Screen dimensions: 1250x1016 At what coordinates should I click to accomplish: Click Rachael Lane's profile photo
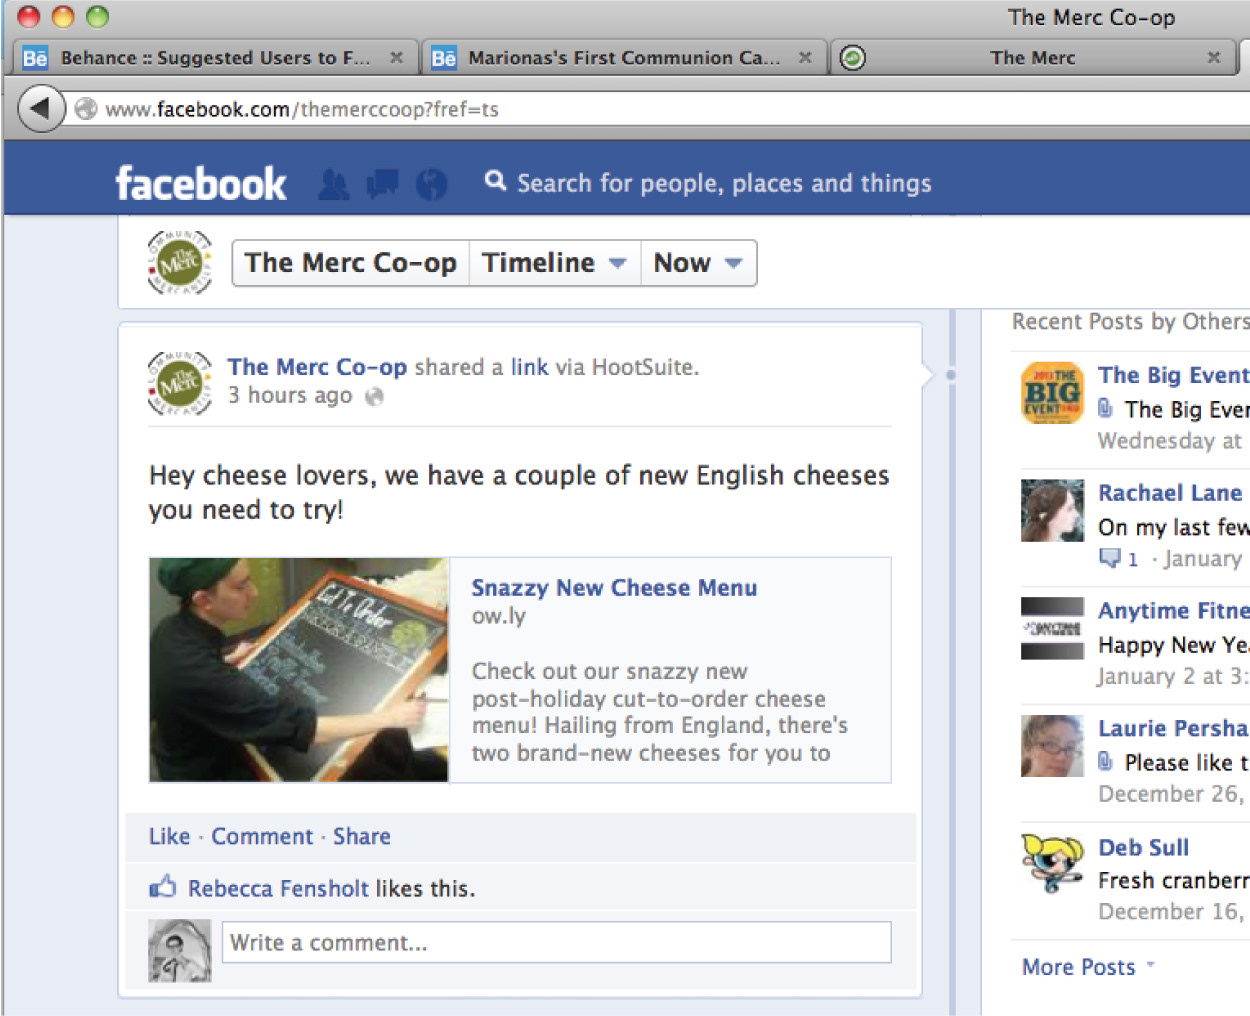1052,511
